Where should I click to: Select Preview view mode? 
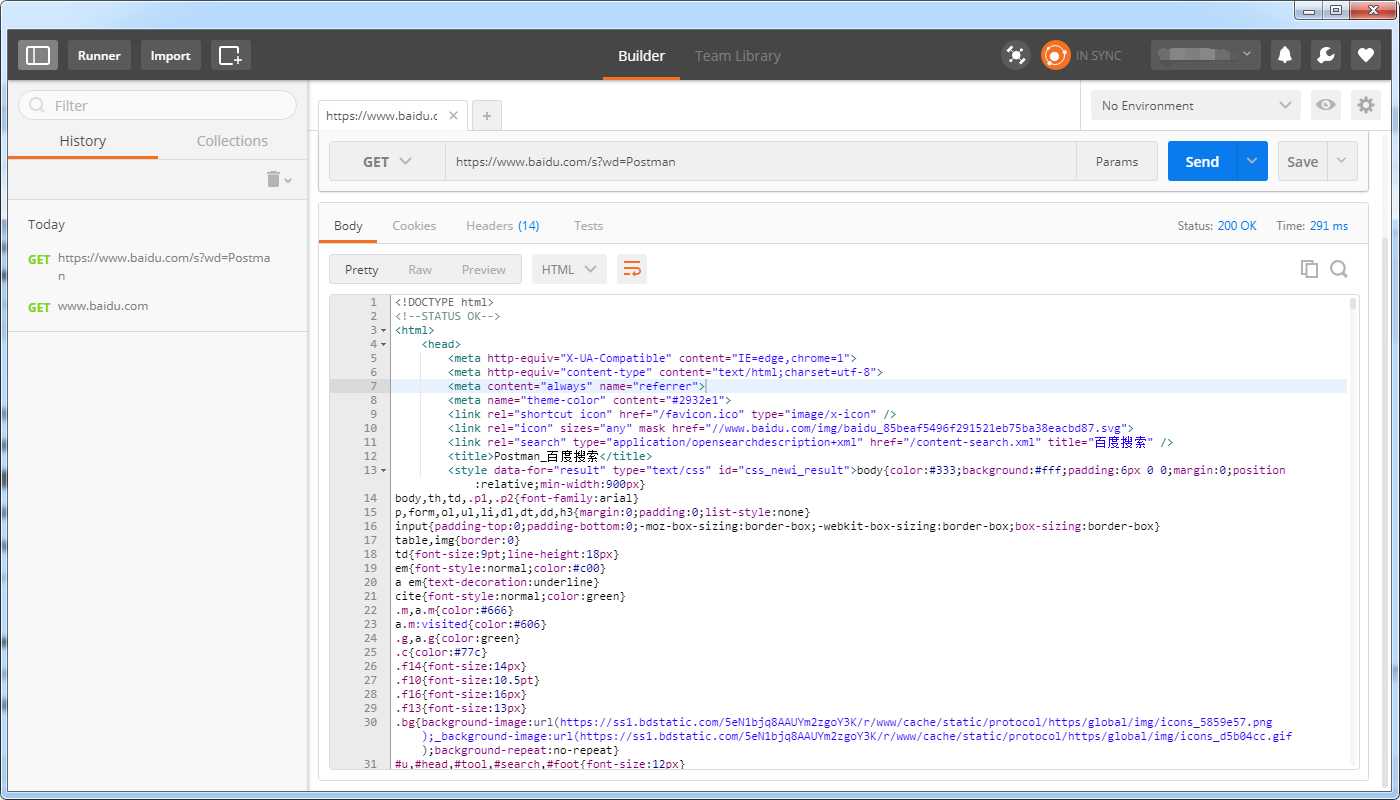pyautogui.click(x=484, y=269)
